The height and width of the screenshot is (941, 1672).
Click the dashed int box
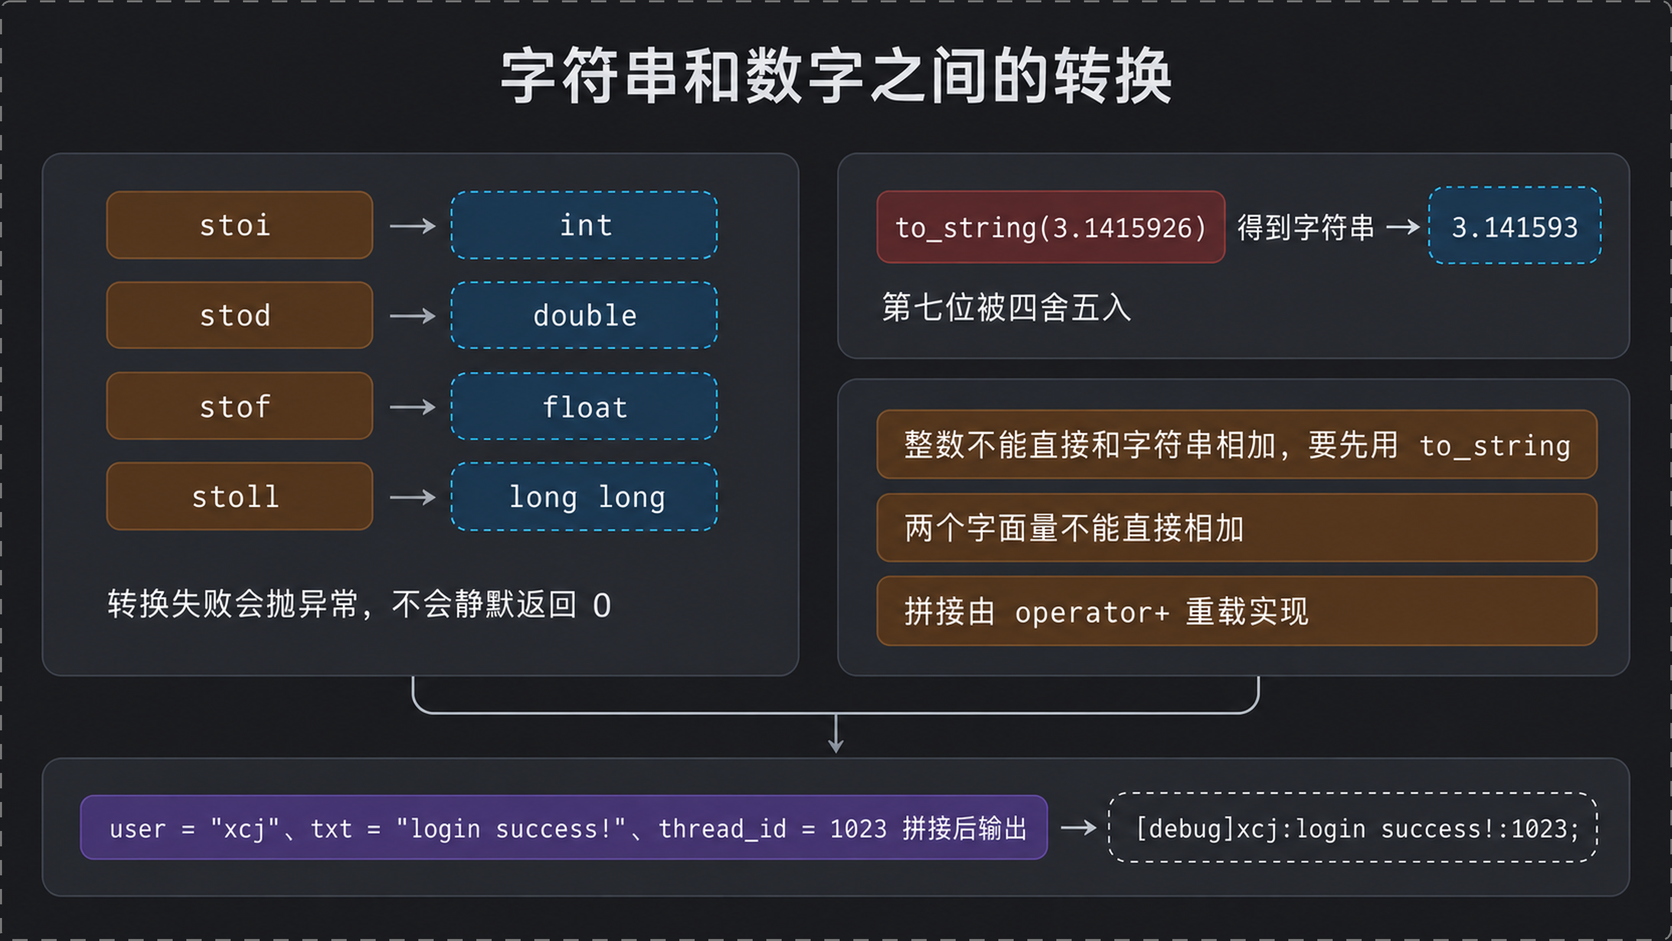click(x=584, y=225)
